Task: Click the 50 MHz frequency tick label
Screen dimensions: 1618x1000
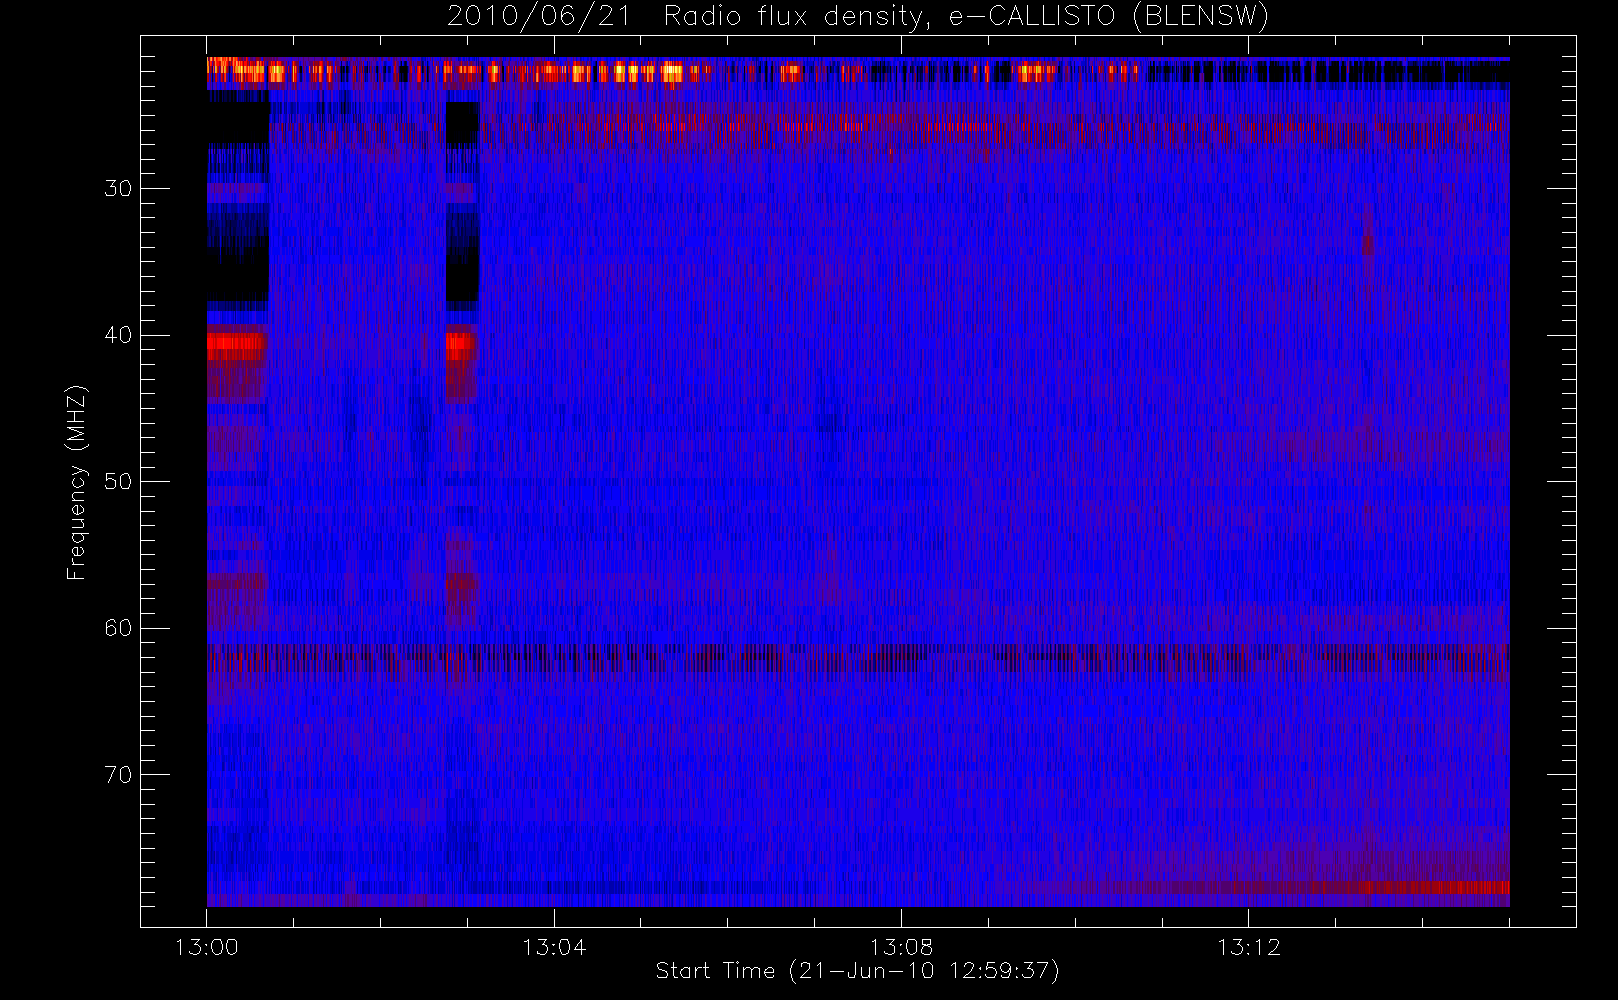Action: [x=118, y=482]
